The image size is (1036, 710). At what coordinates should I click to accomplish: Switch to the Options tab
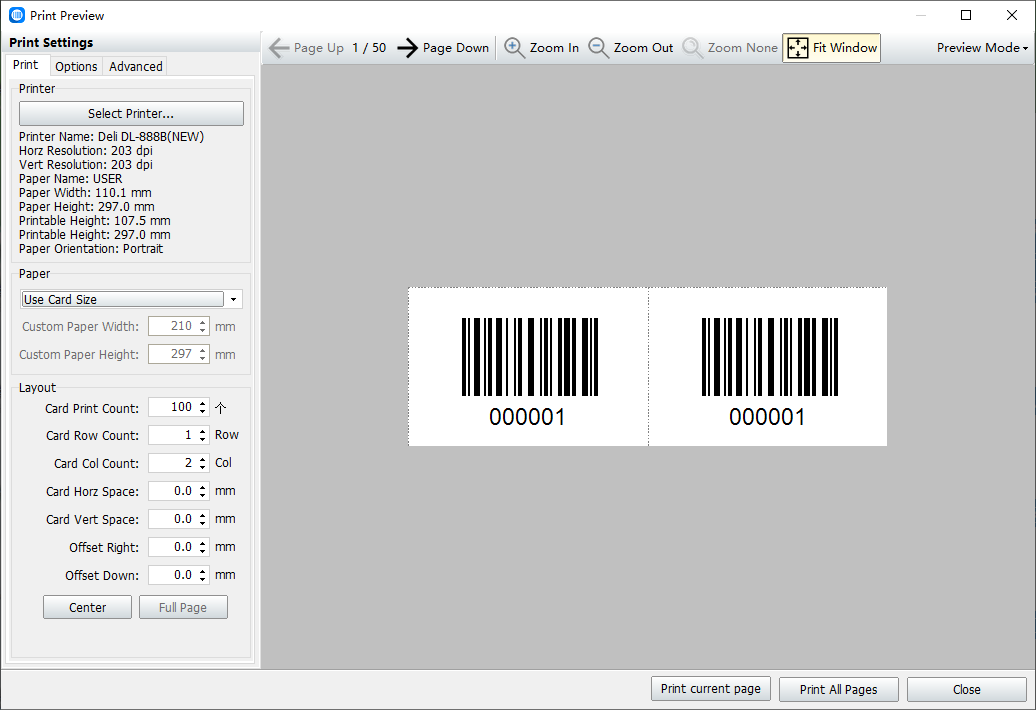(76, 66)
